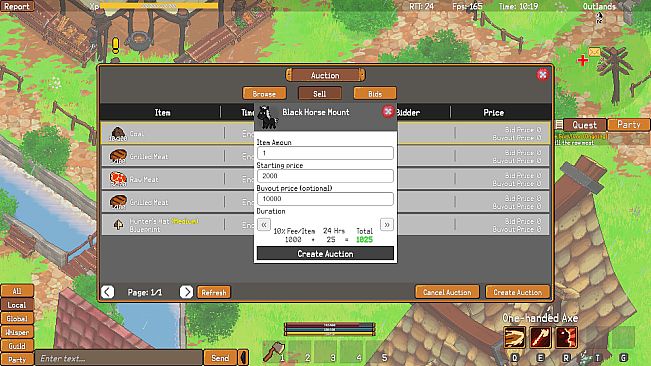Screen dimensions: 651x366
Task: Activate the E skill icon
Action: [540, 337]
